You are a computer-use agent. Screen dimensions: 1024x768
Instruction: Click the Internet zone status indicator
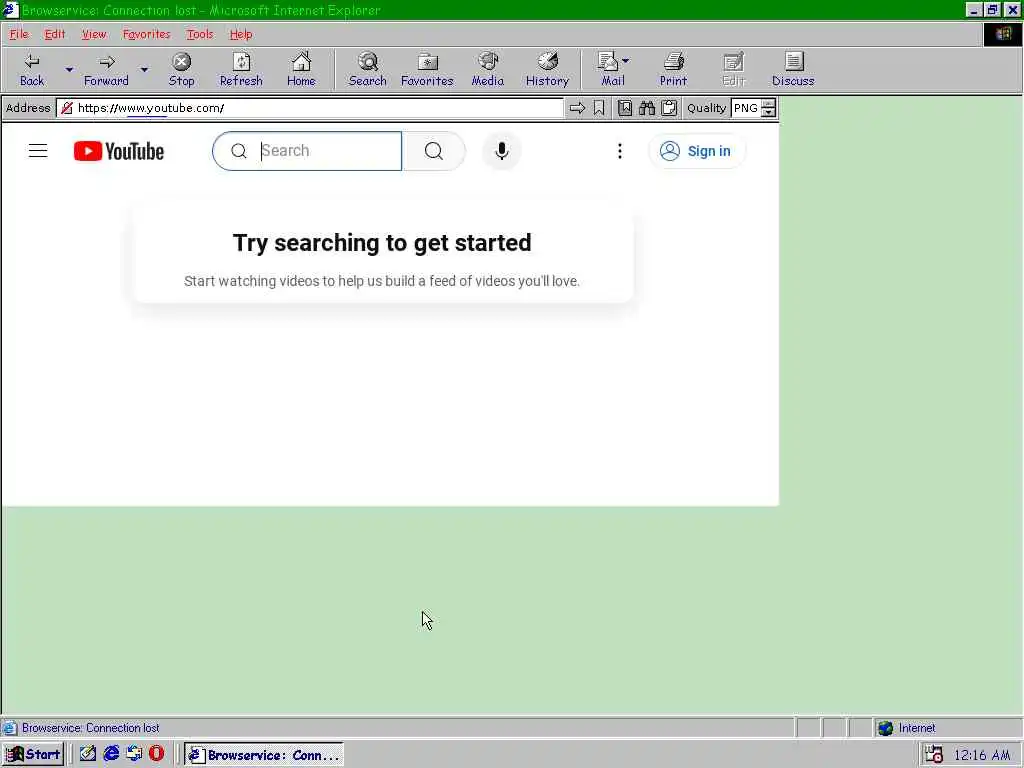click(x=906, y=728)
